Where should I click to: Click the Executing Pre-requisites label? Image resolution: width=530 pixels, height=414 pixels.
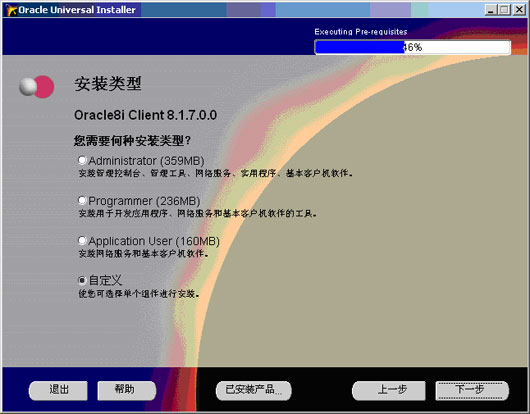pyautogui.click(x=361, y=32)
